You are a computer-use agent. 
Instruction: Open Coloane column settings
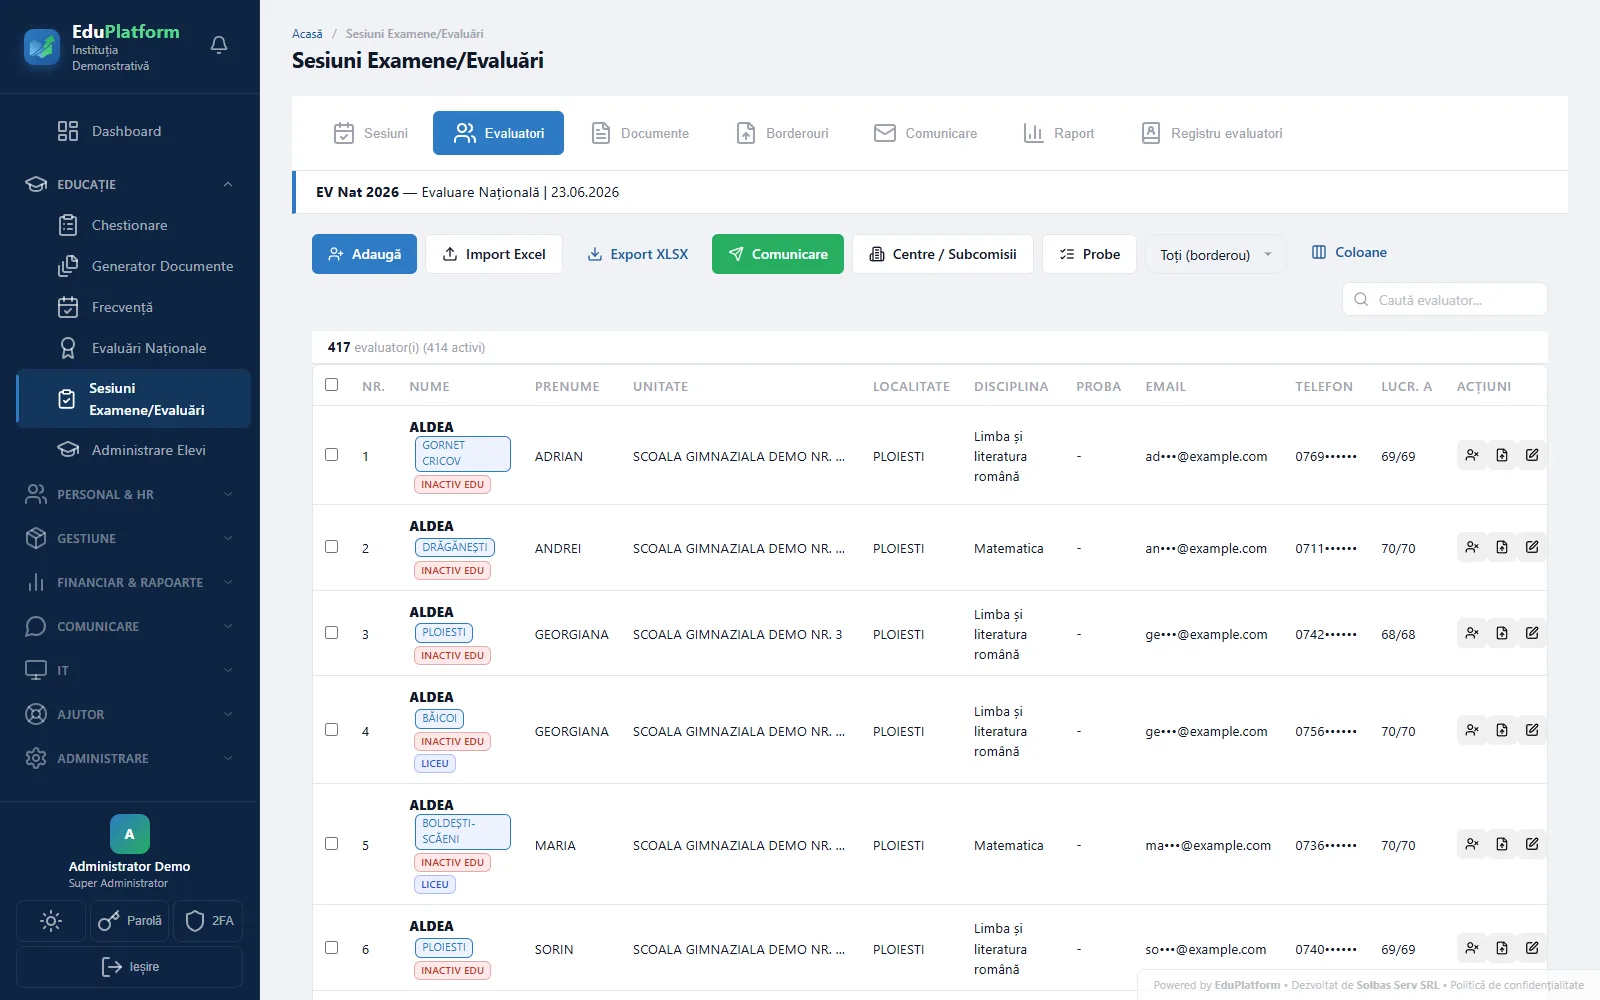[1349, 252]
